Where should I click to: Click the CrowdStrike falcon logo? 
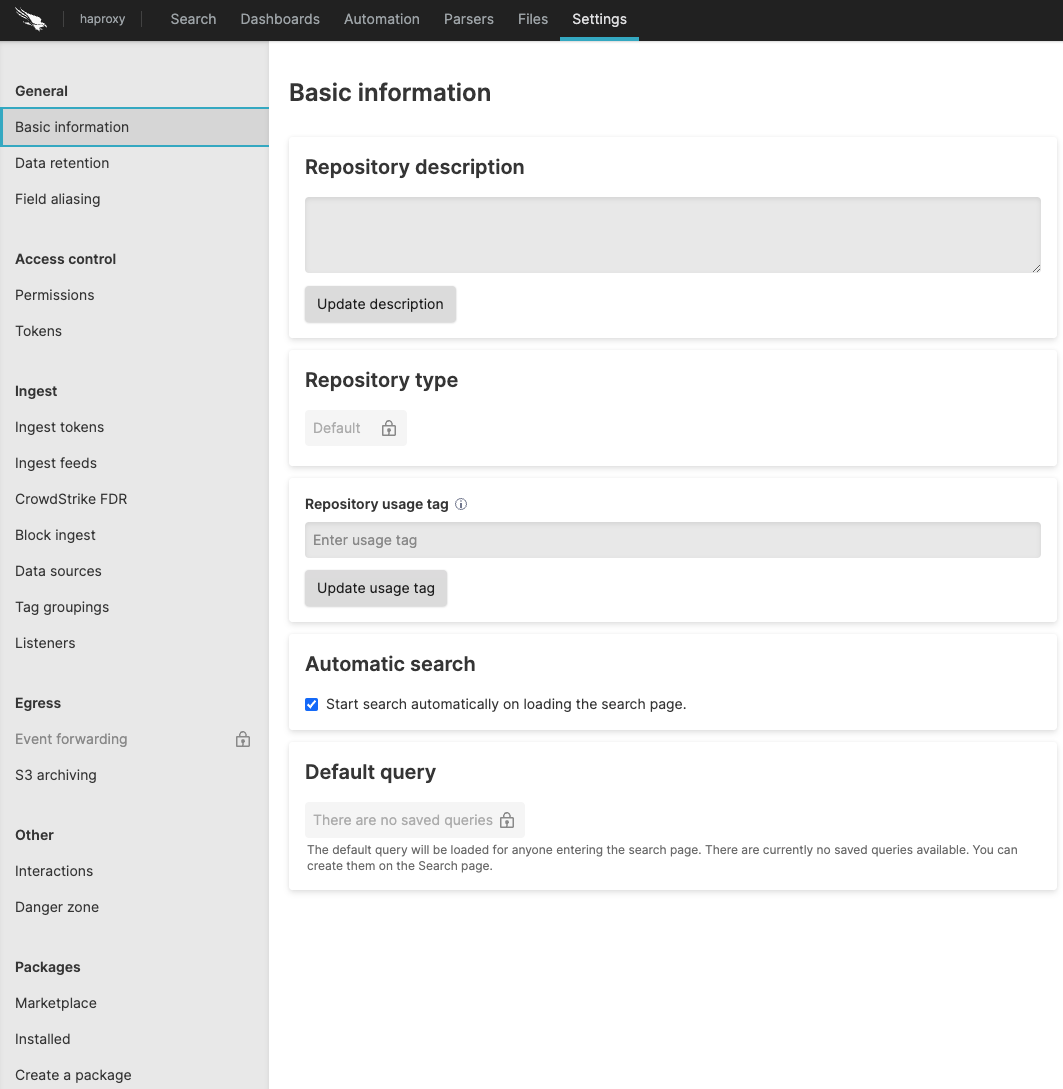30,19
